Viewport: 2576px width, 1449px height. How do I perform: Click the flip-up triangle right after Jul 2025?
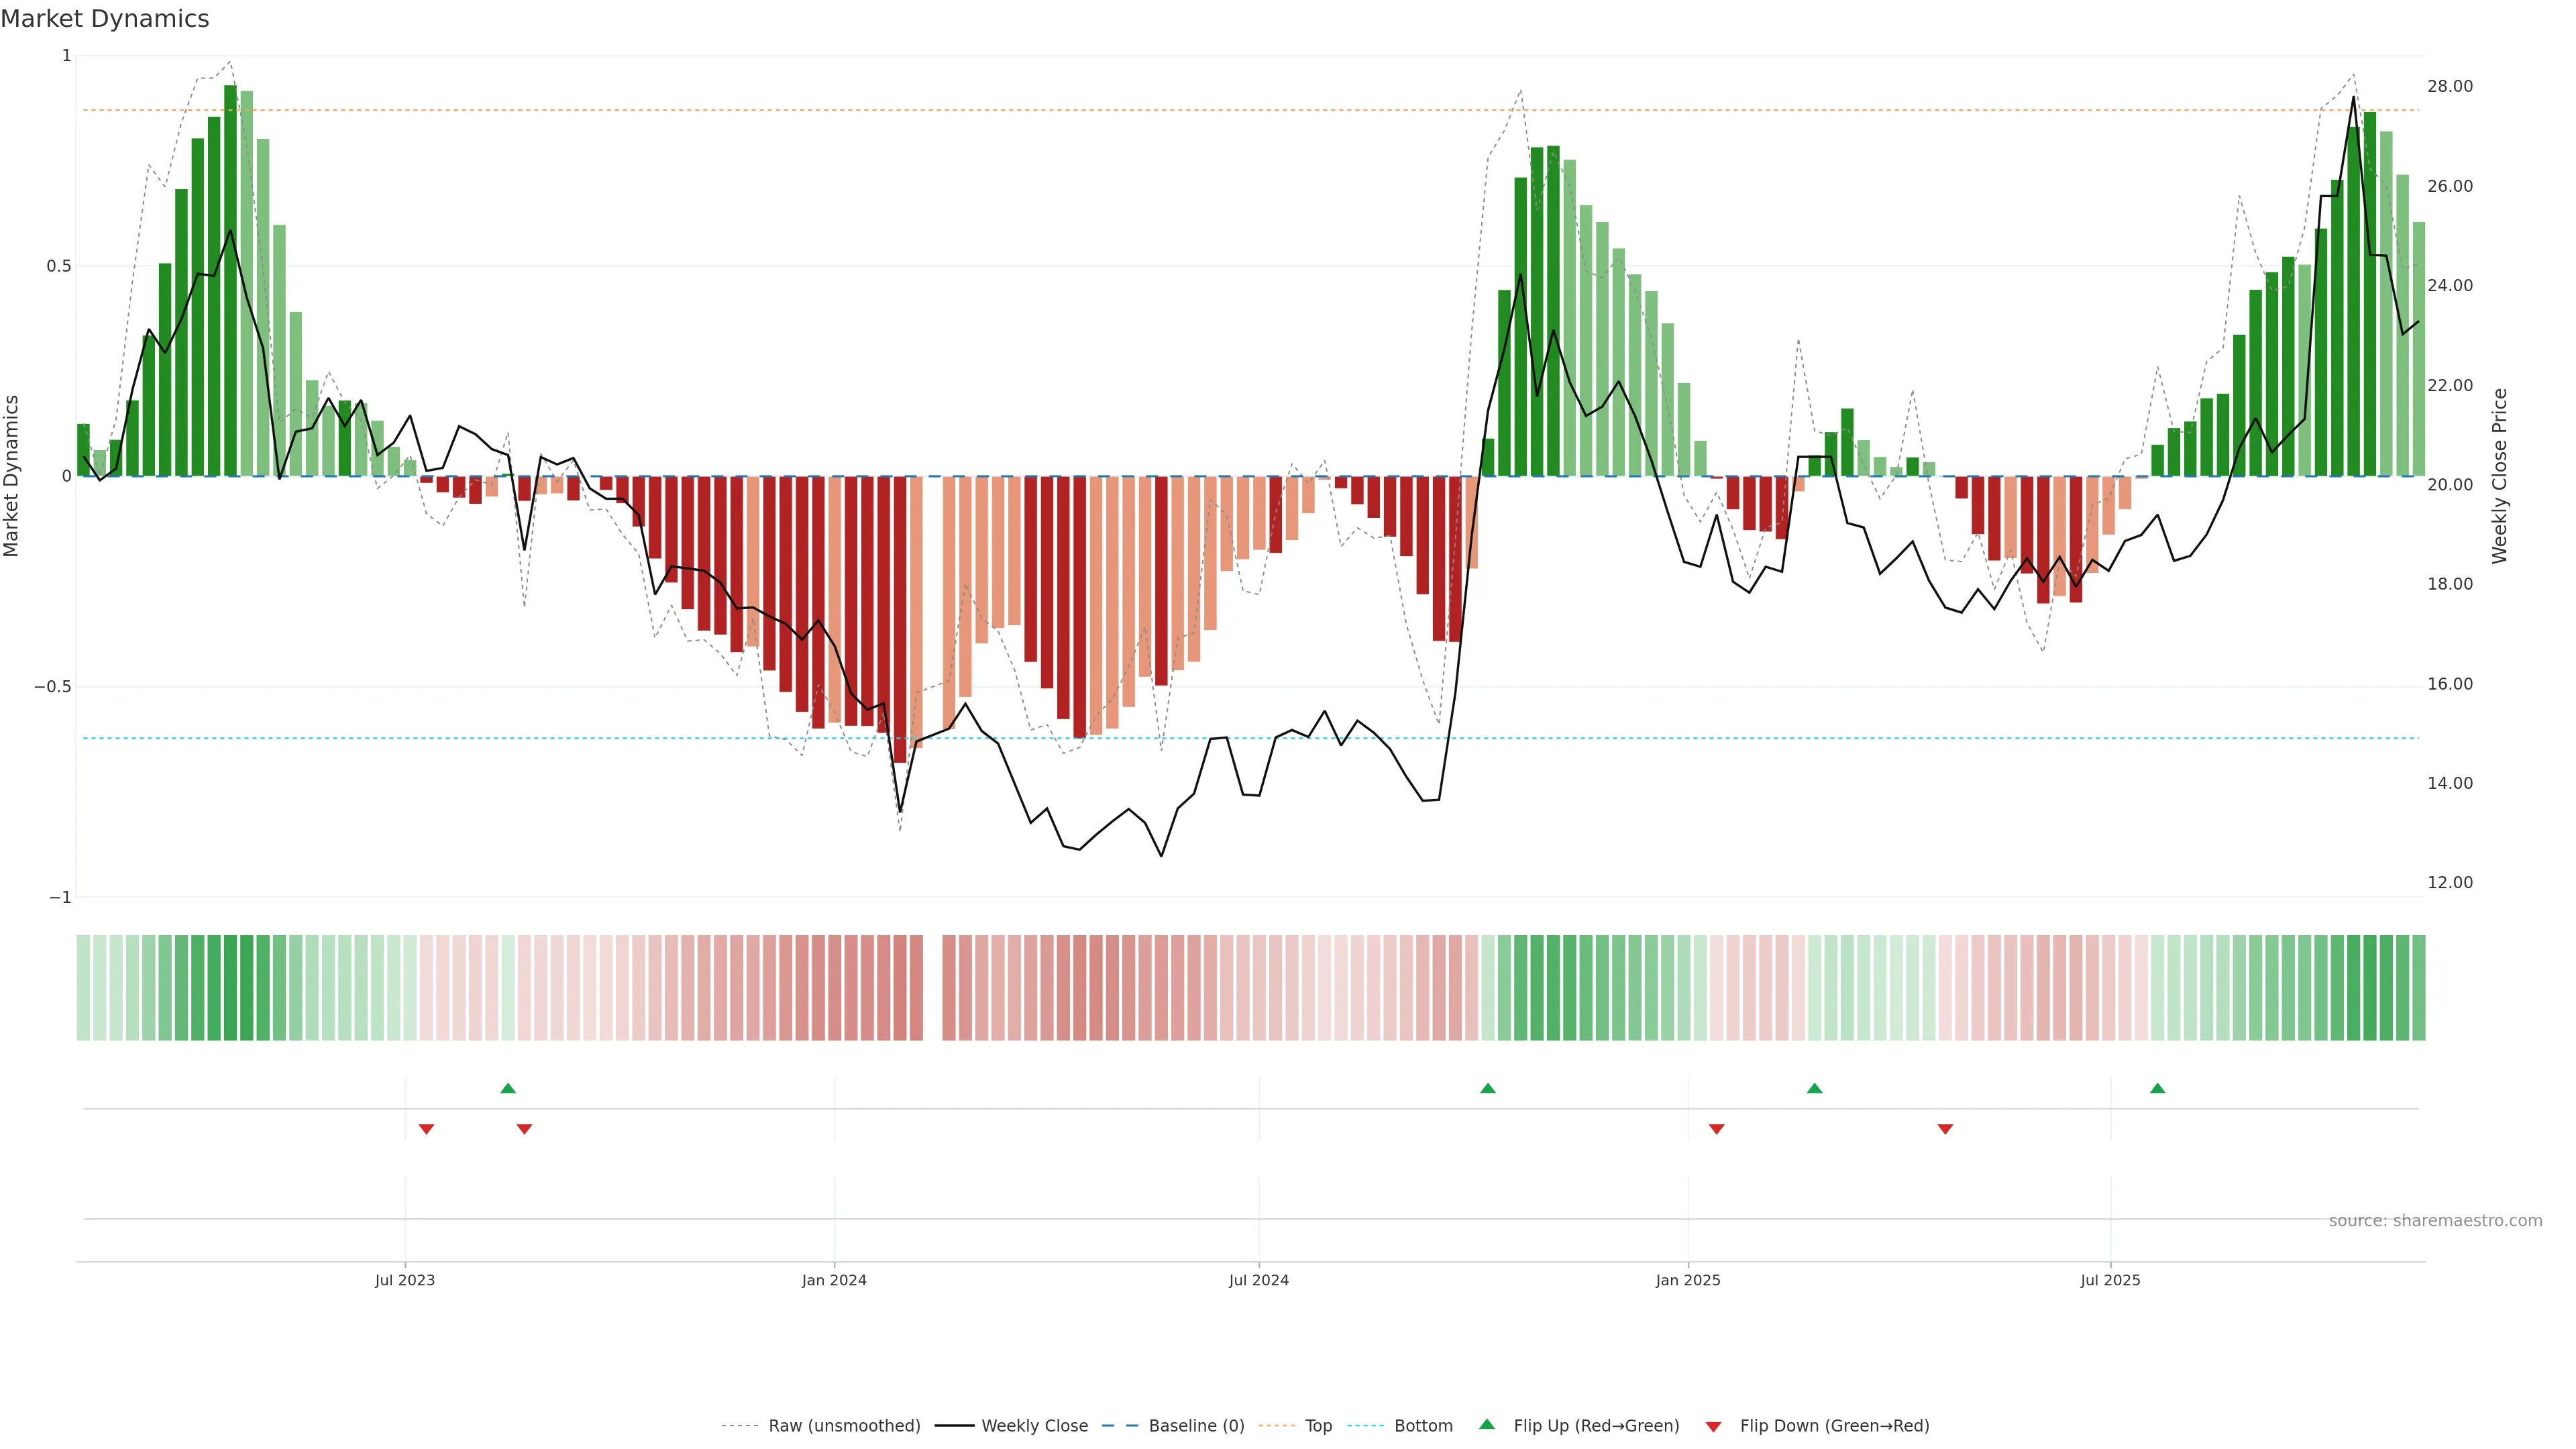2158,1088
